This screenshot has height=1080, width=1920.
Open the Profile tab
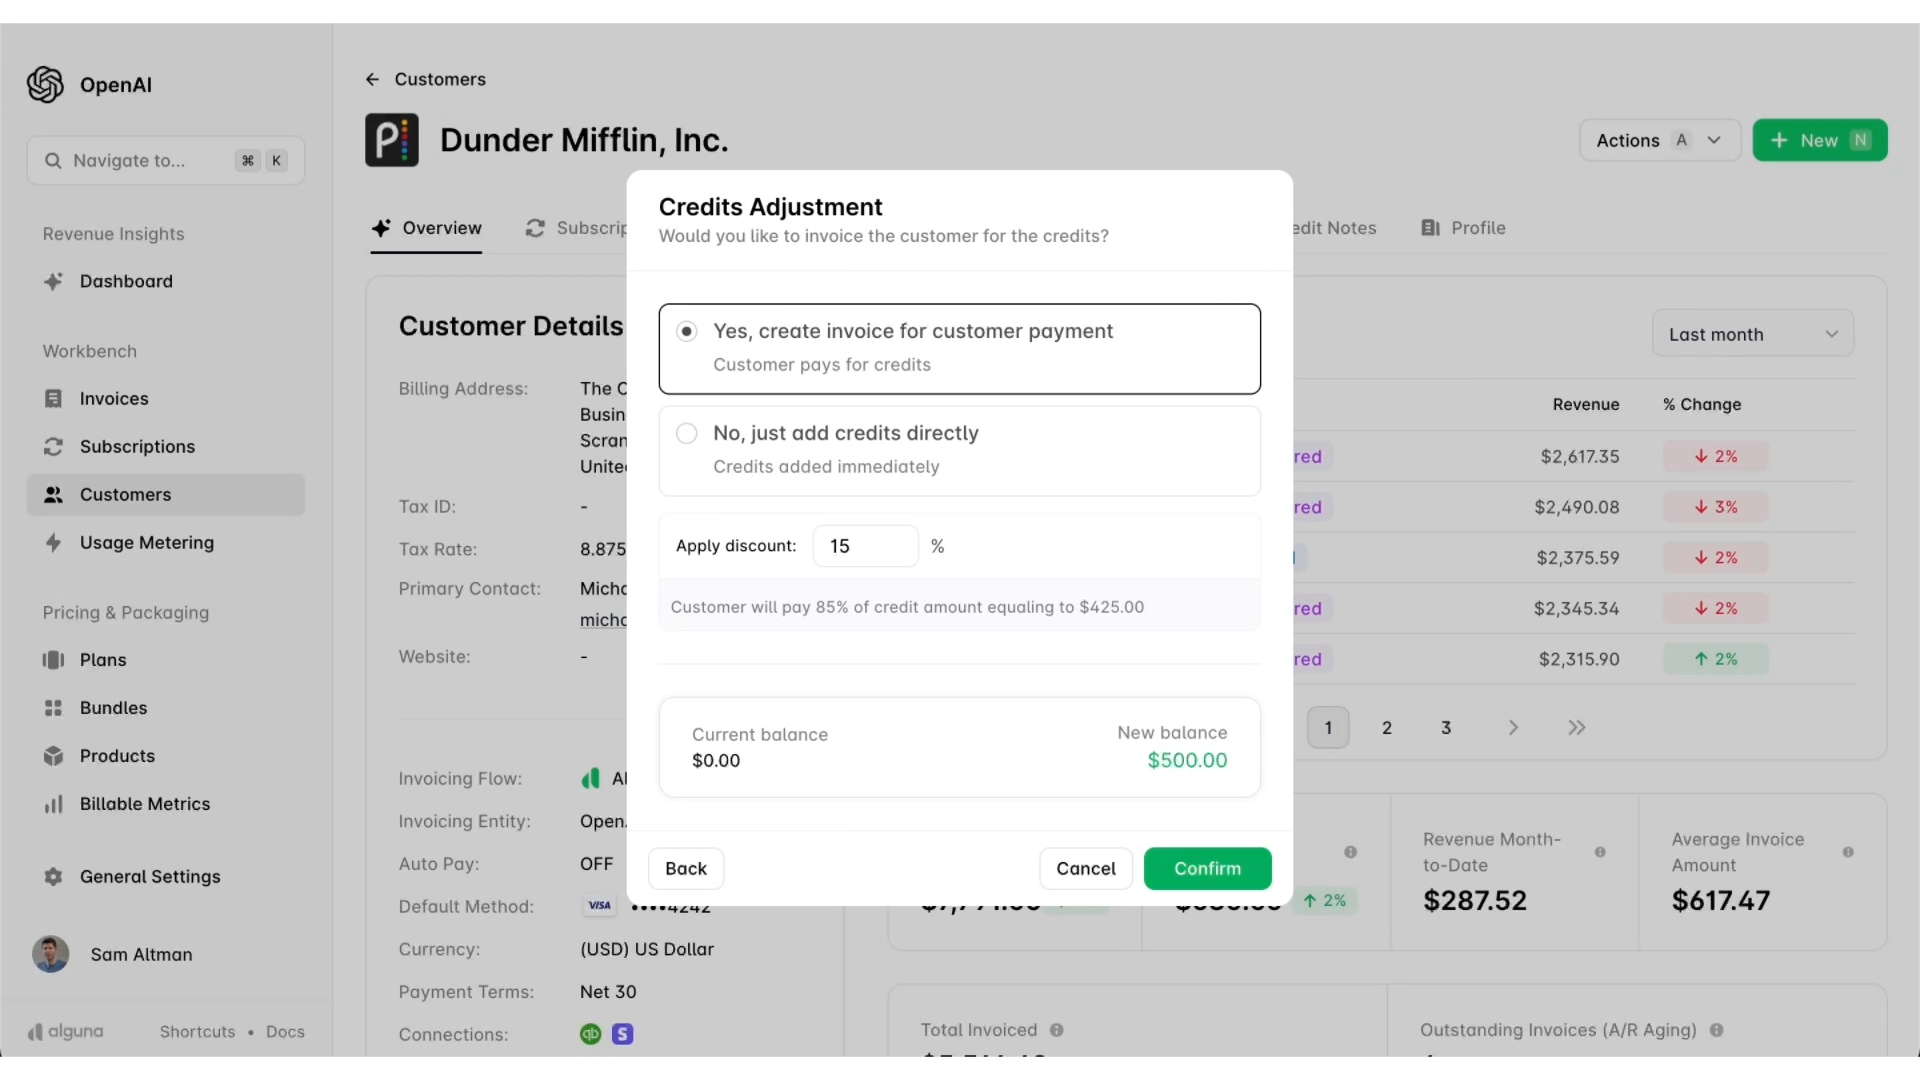coord(1463,228)
